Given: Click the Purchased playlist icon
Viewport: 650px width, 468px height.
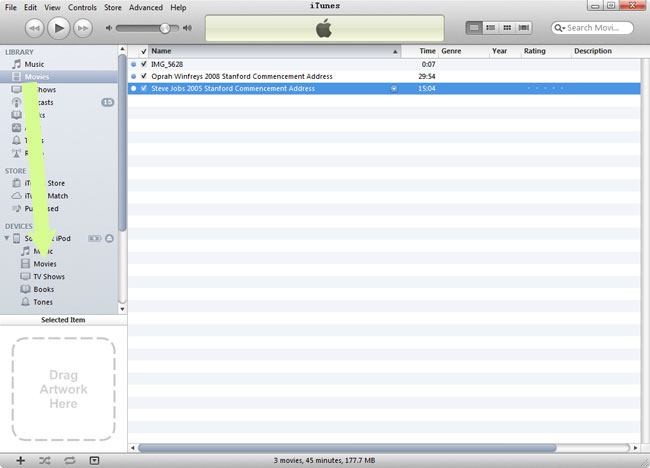Looking at the screenshot, I should 17,209.
